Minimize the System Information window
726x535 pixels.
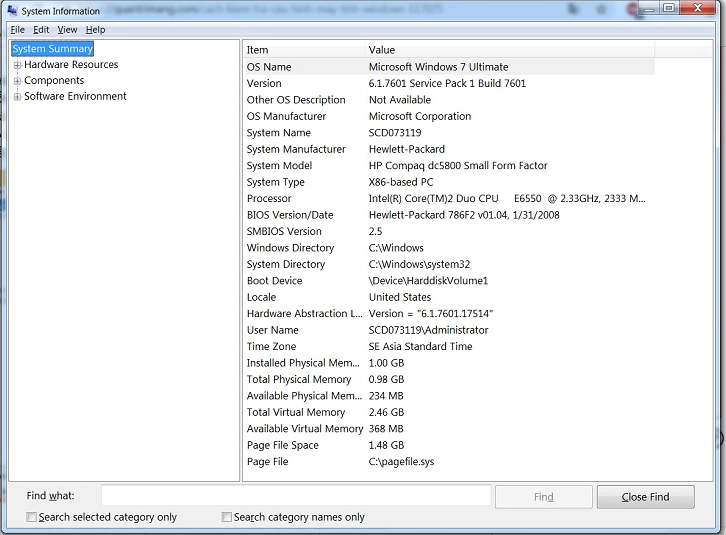tap(649, 8)
